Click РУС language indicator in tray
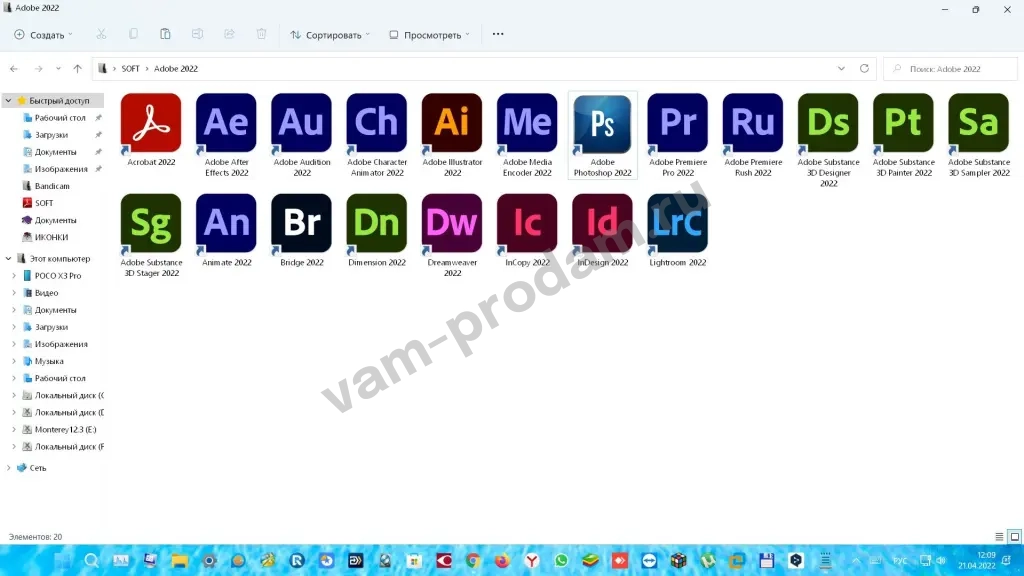The image size is (1024, 576). [x=900, y=560]
